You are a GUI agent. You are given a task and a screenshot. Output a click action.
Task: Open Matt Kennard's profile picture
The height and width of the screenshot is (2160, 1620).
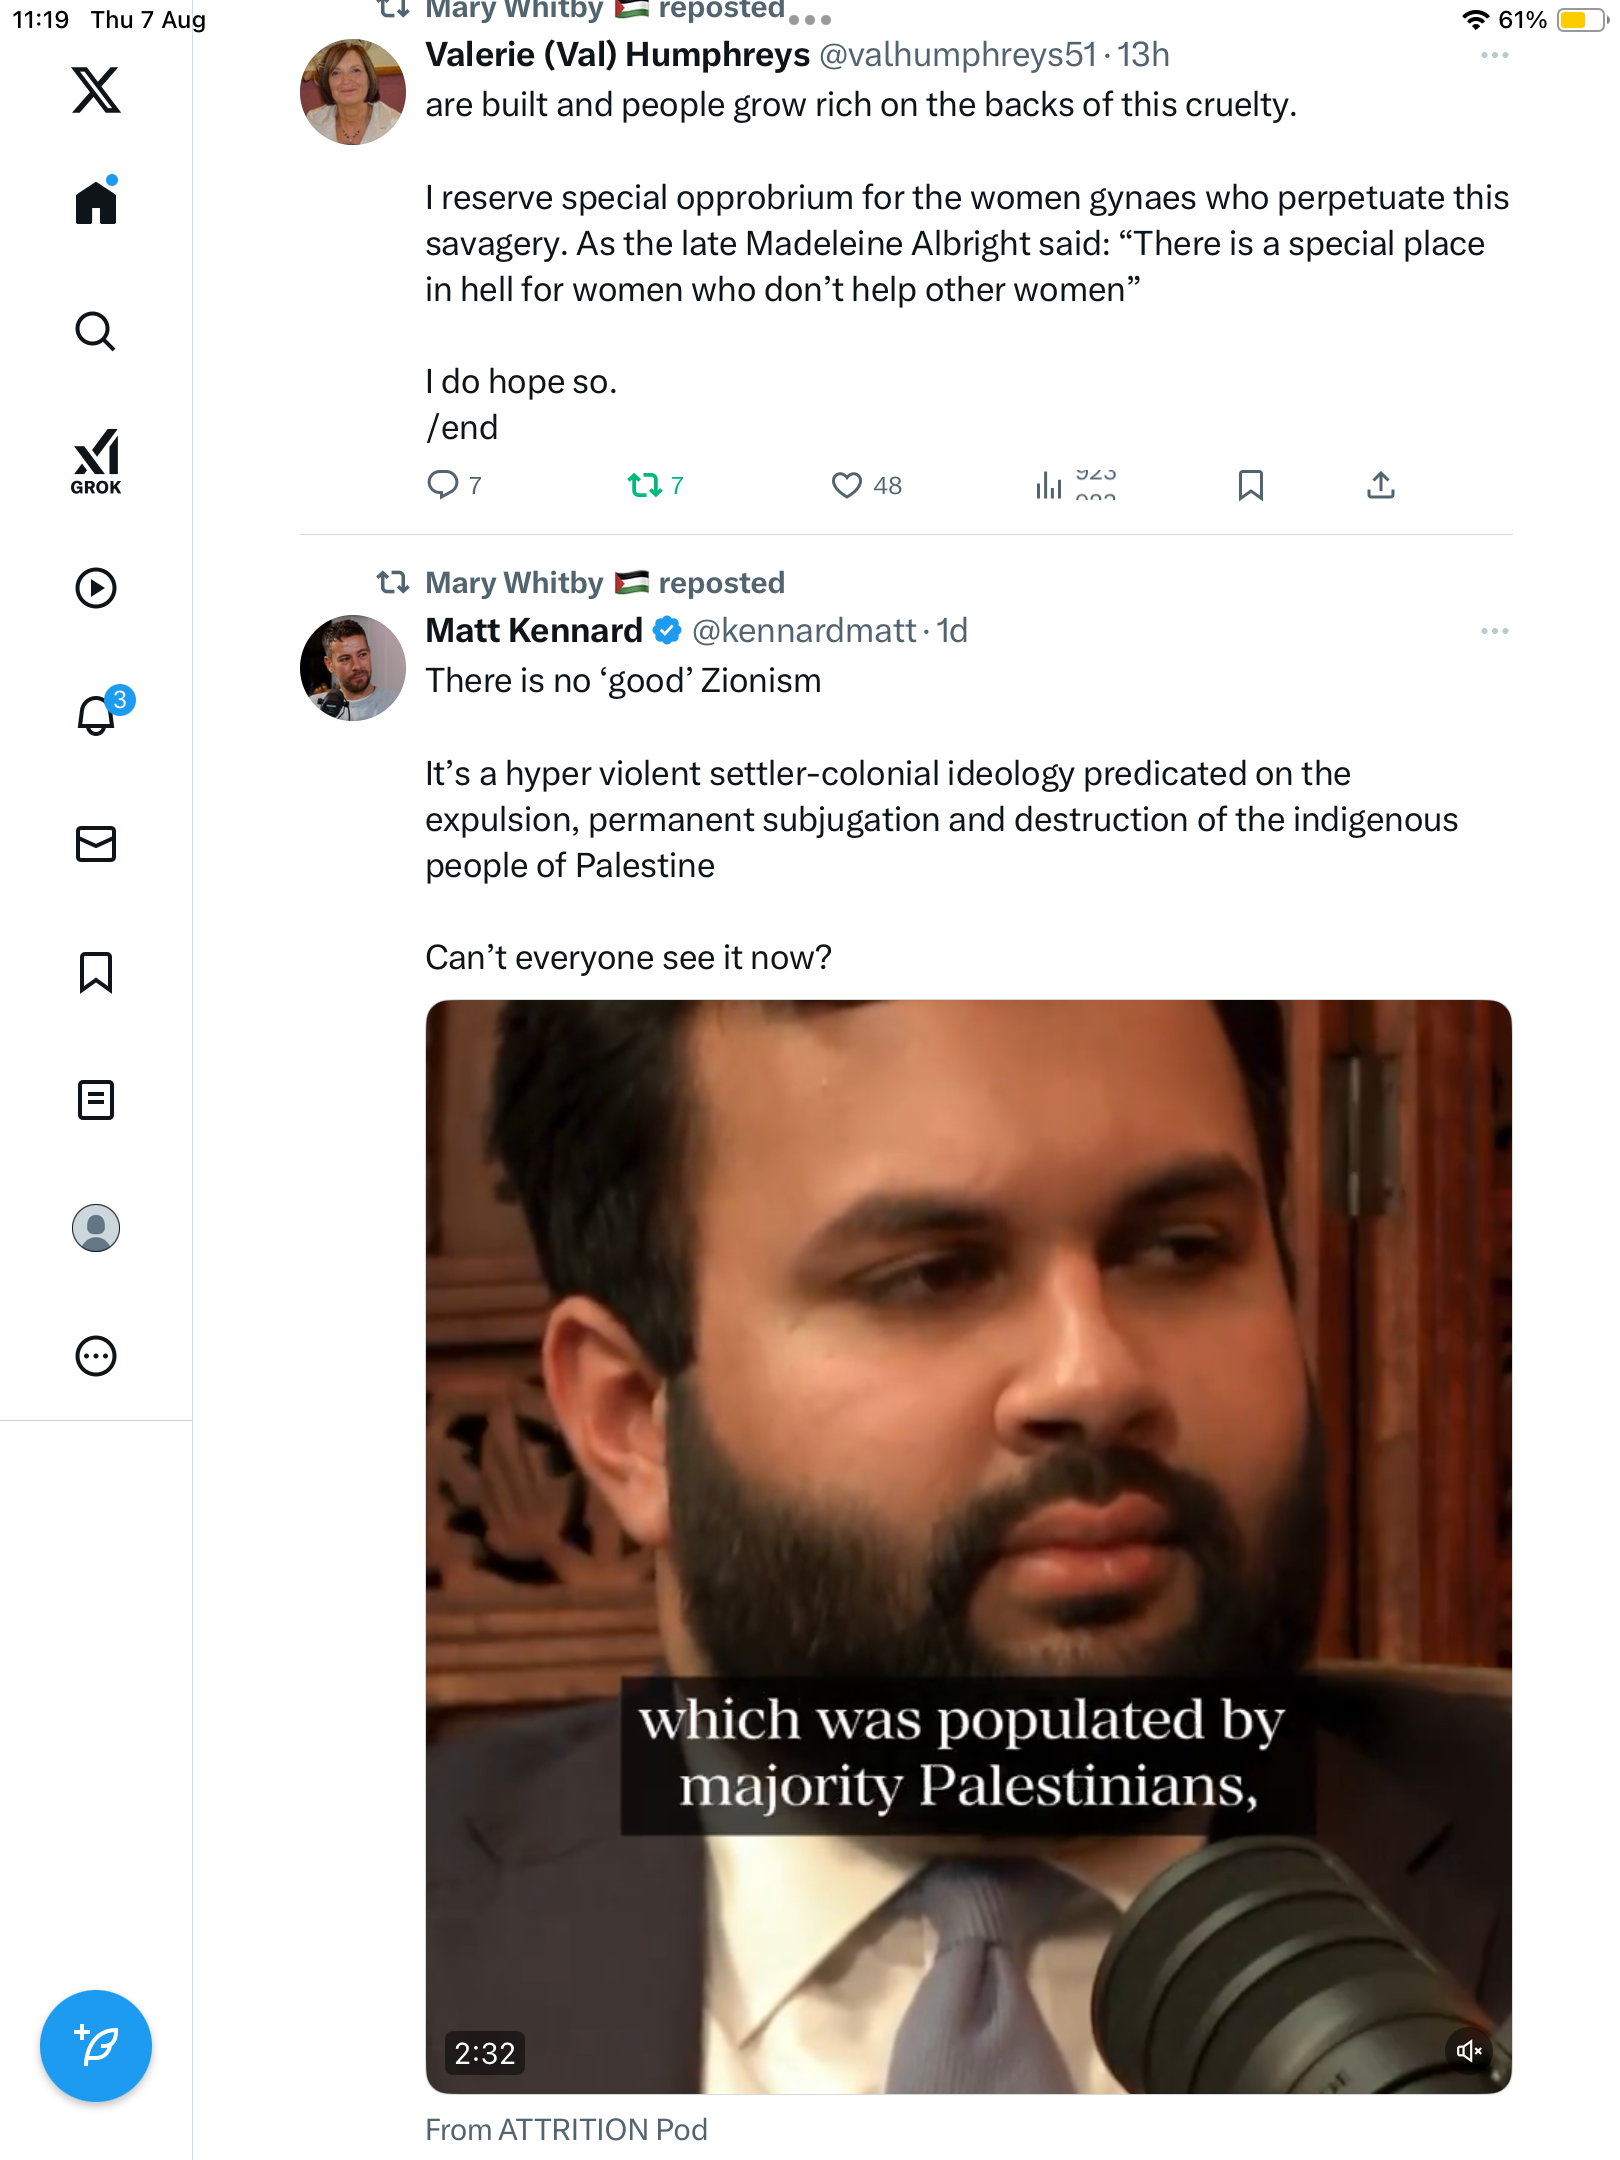pos(353,668)
